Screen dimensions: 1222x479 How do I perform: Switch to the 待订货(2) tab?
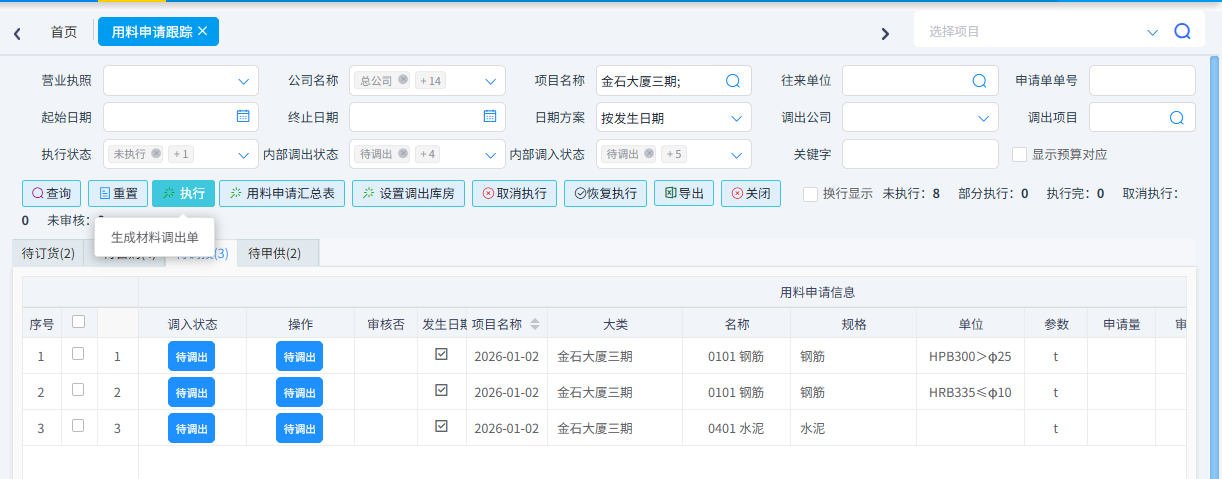(x=48, y=253)
